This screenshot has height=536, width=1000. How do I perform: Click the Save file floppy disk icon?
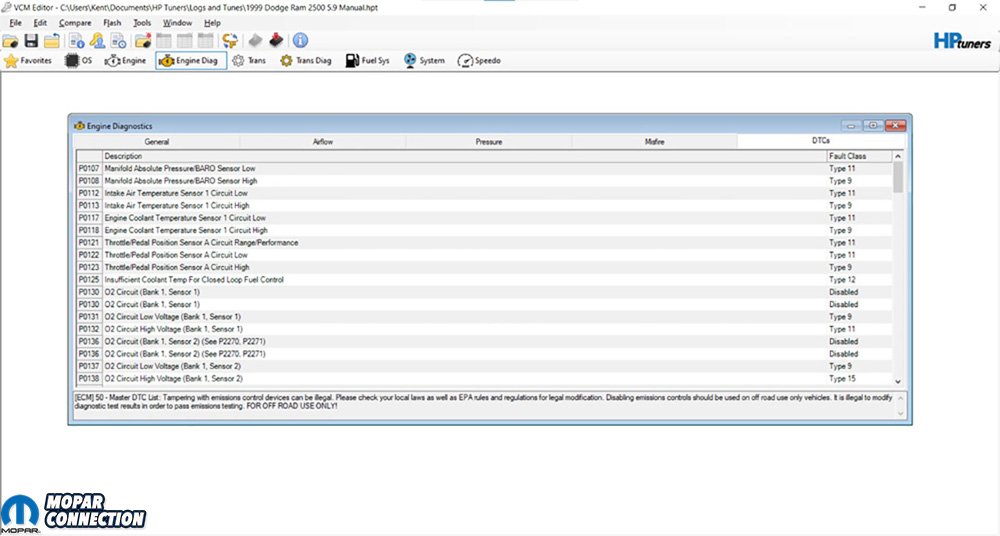31,41
